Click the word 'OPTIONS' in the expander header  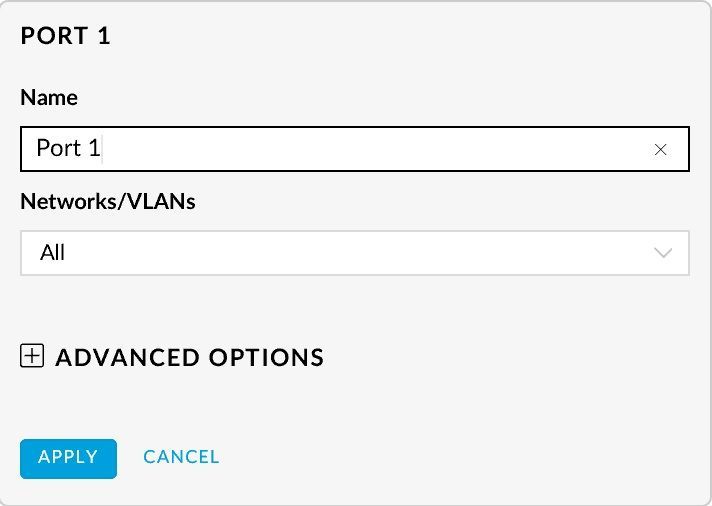(x=265, y=357)
